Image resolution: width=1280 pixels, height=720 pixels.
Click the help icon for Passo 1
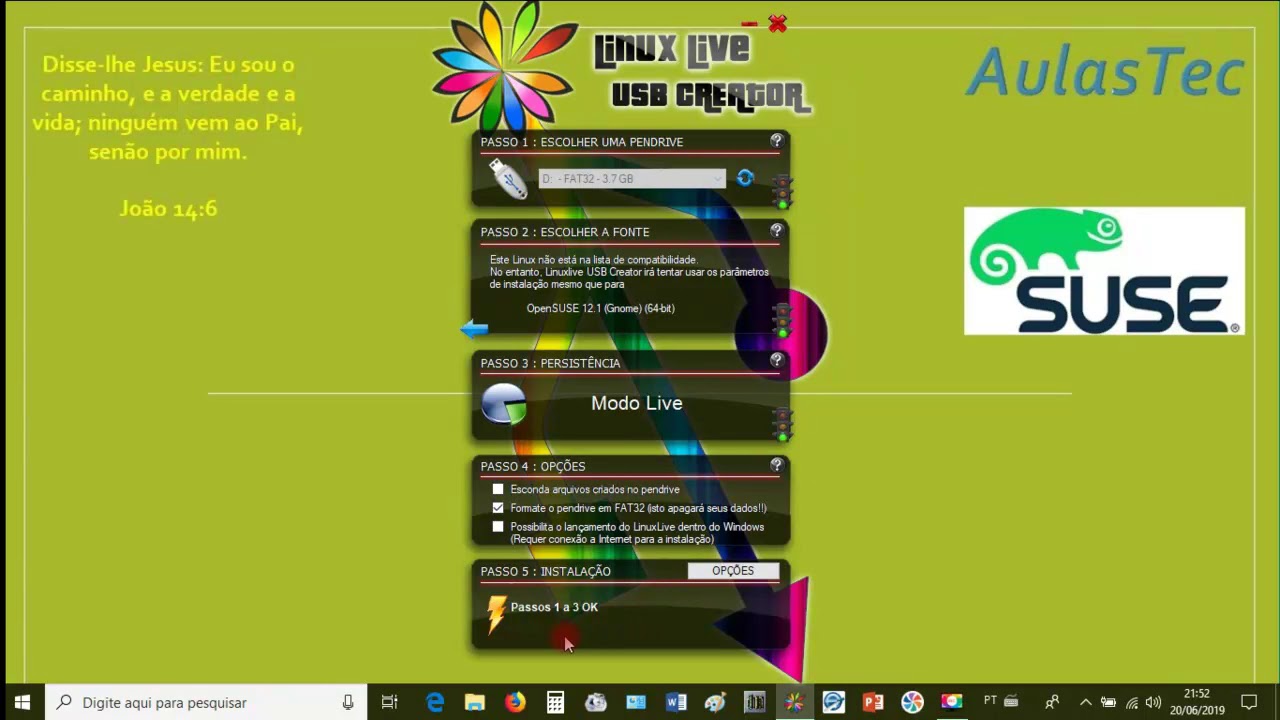(x=776, y=141)
